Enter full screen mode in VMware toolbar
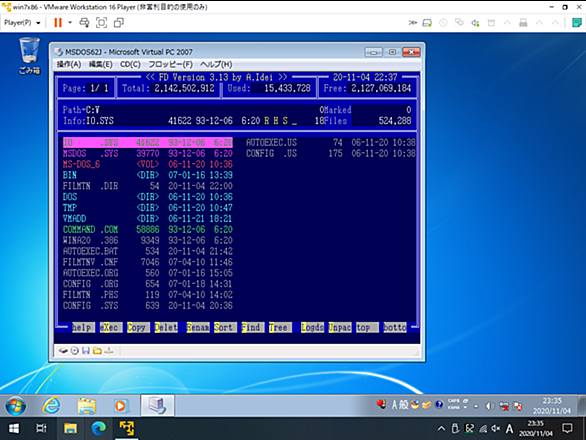 101,23
